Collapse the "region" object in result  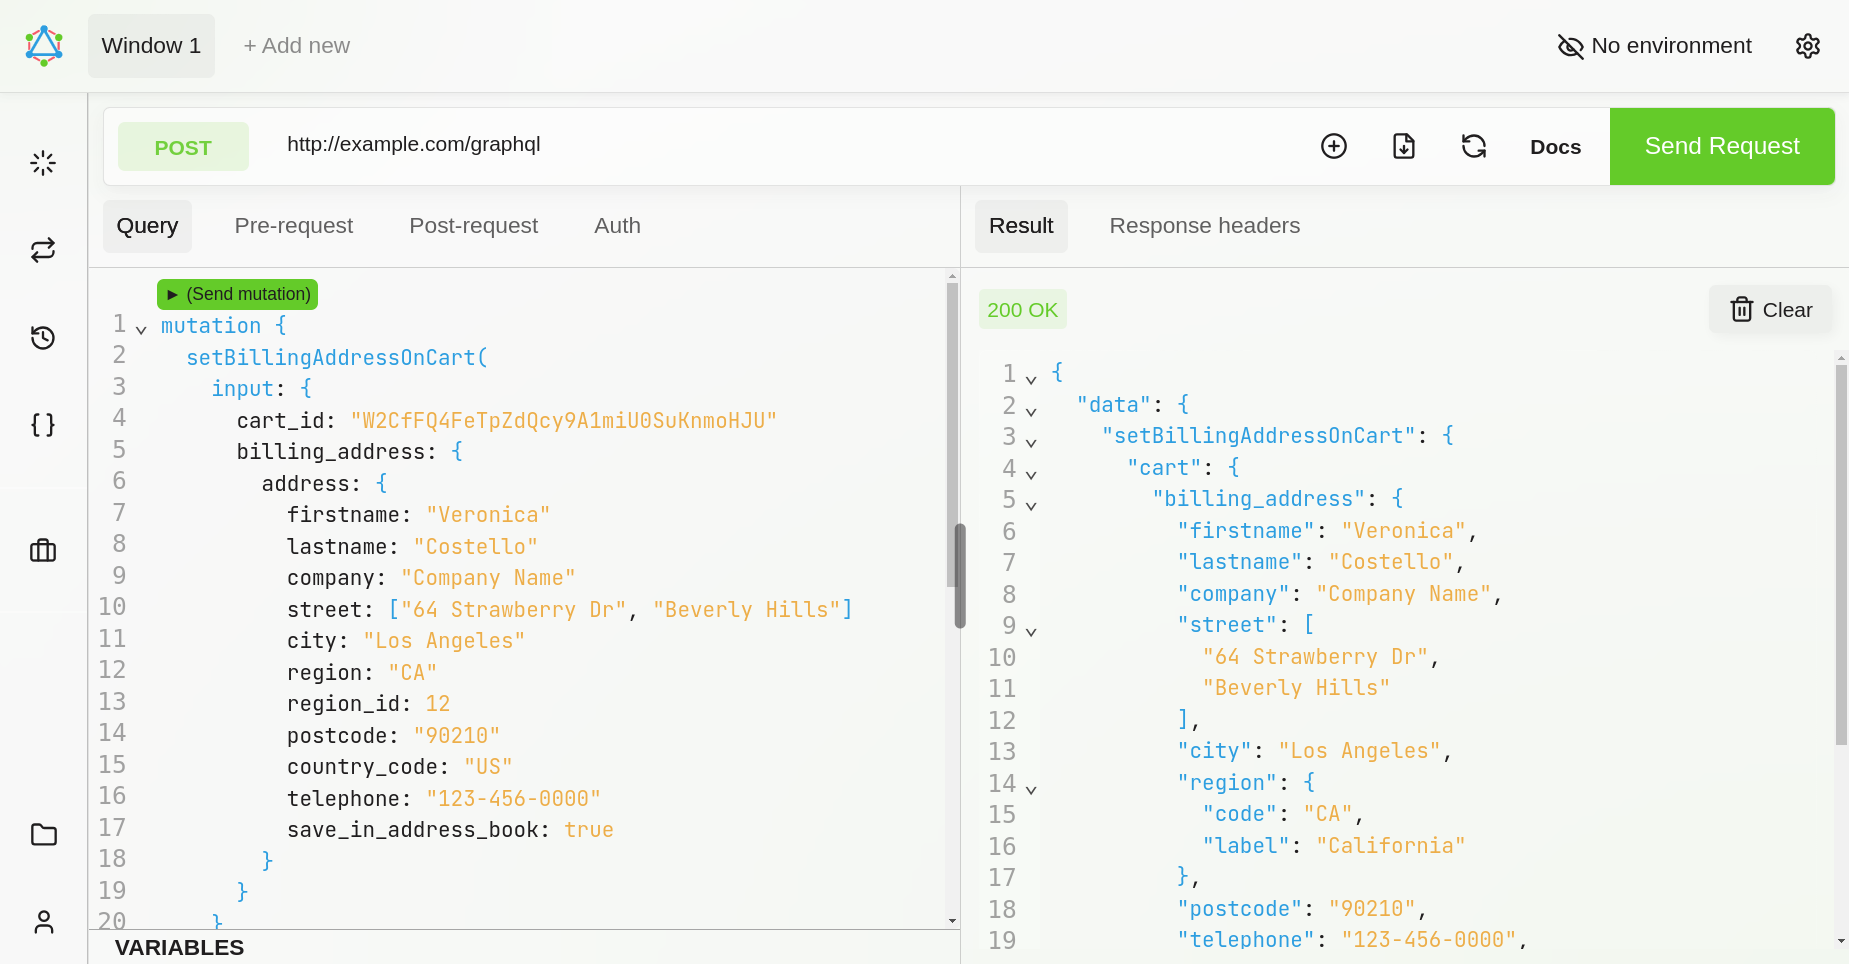click(1031, 790)
